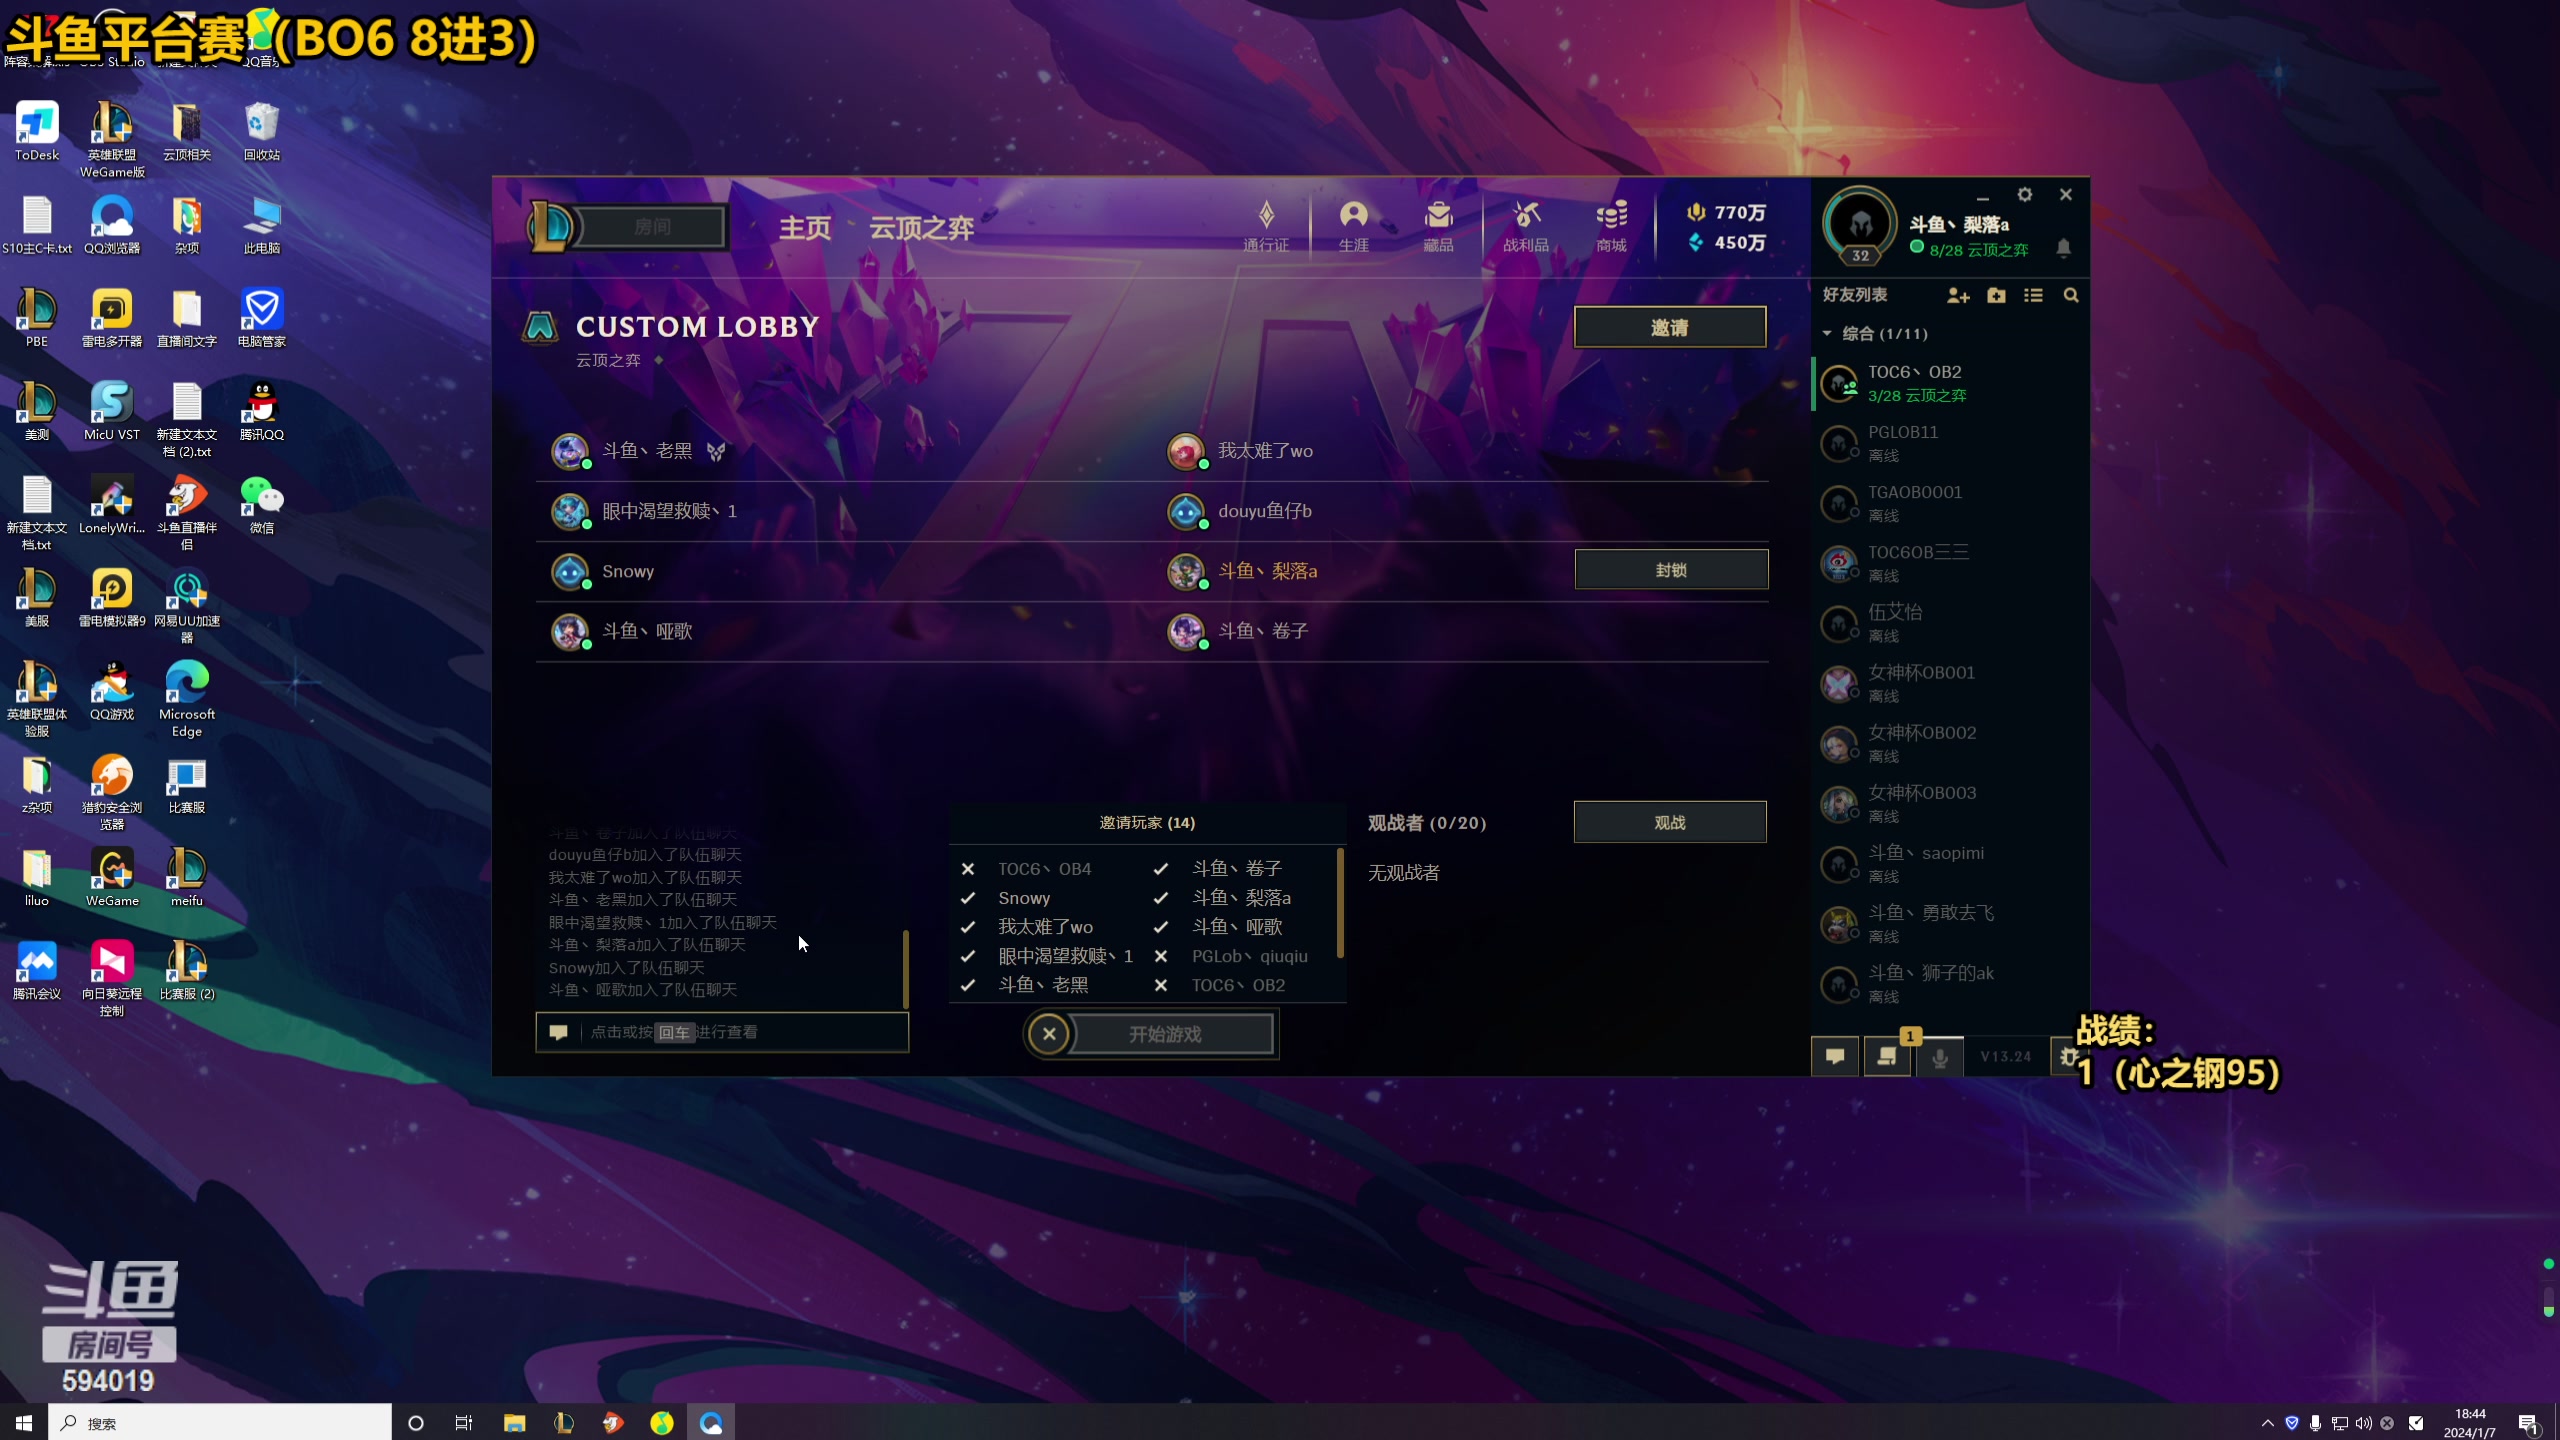Click the League logo next to 房间

pos(549,226)
